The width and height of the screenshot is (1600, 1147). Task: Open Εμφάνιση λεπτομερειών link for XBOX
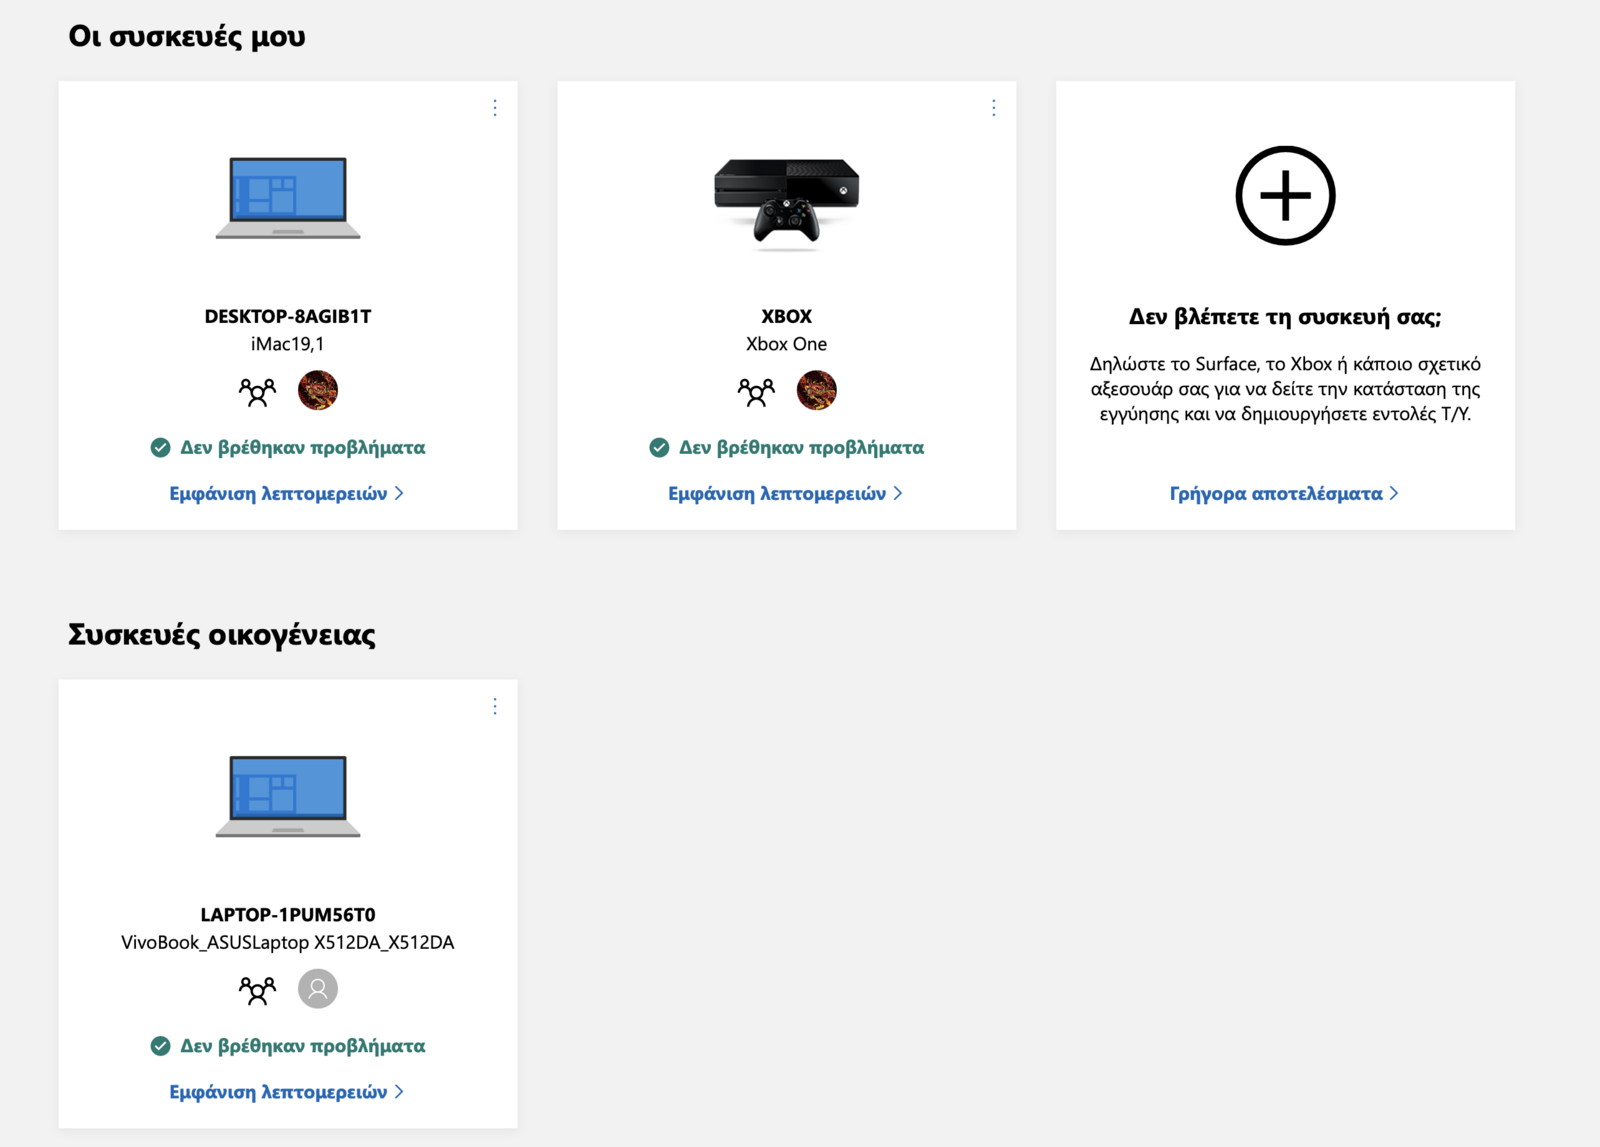coord(786,493)
